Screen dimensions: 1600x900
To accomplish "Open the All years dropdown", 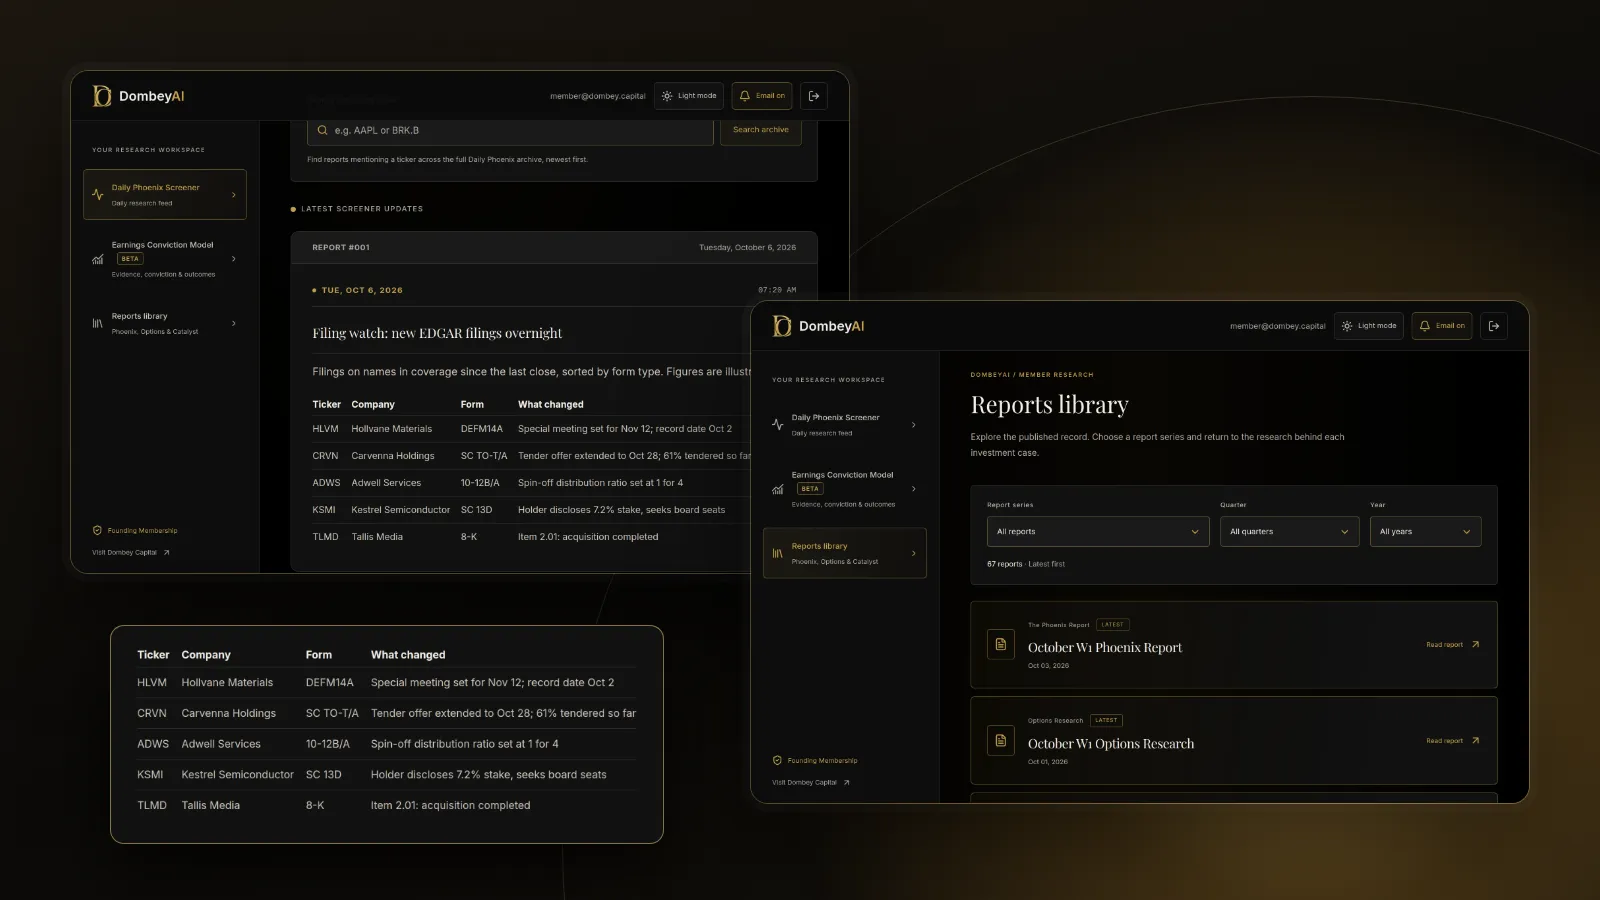I will click(1426, 532).
